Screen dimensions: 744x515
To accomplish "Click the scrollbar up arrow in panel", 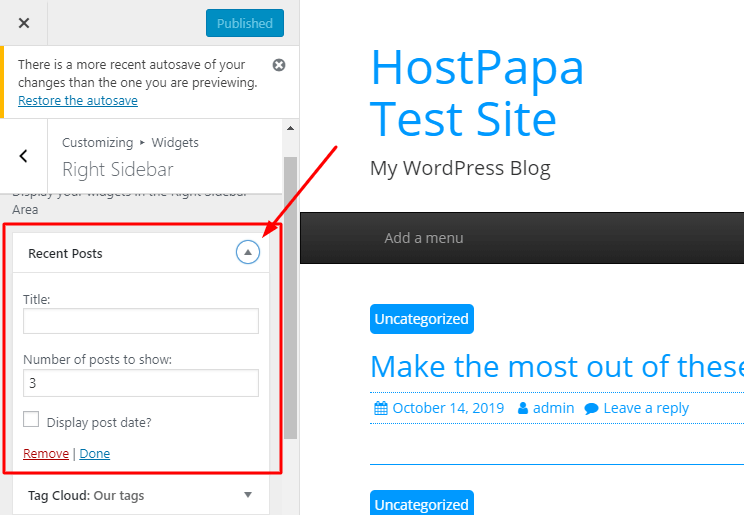I will coord(290,128).
